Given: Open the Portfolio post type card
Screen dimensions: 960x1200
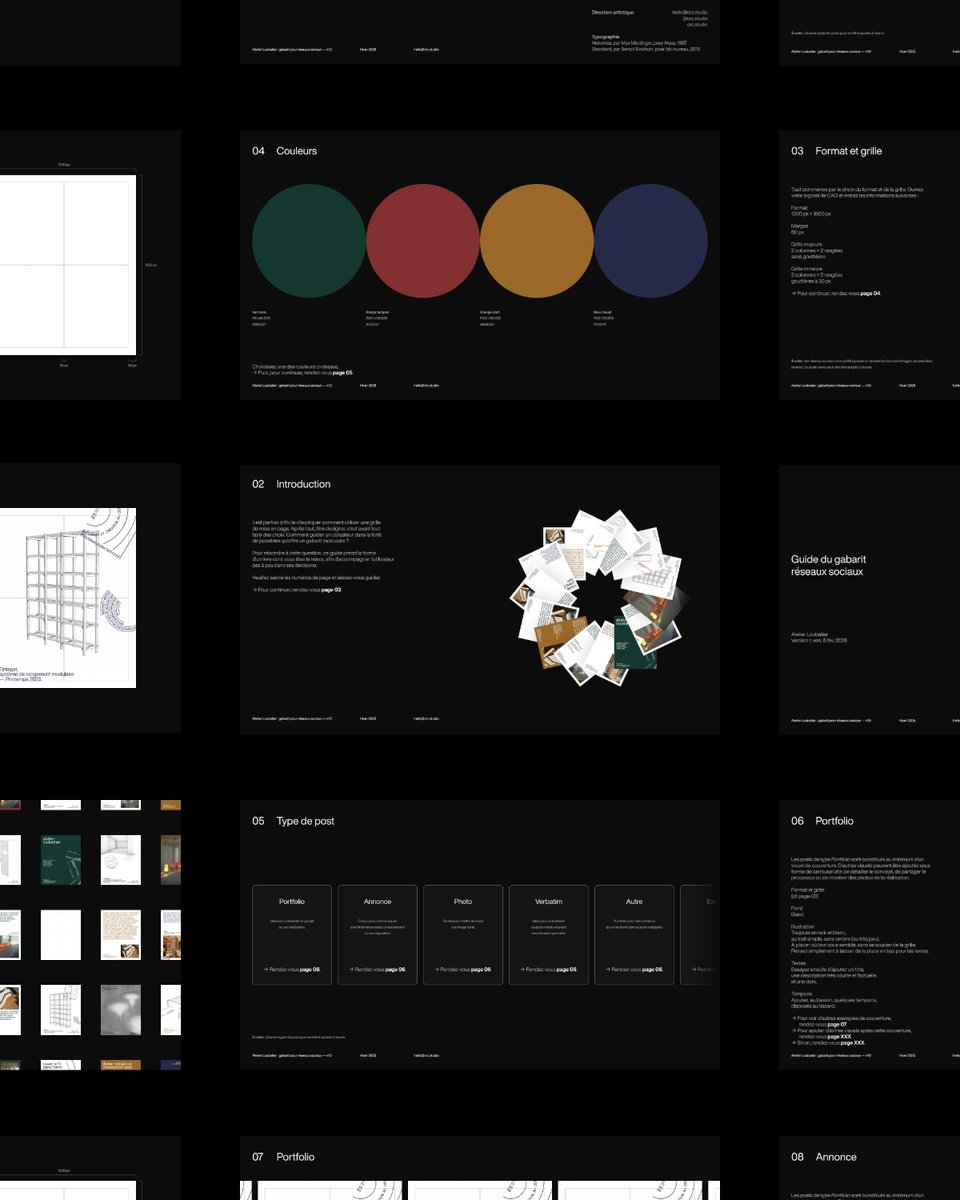Looking at the screenshot, I should (x=292, y=935).
